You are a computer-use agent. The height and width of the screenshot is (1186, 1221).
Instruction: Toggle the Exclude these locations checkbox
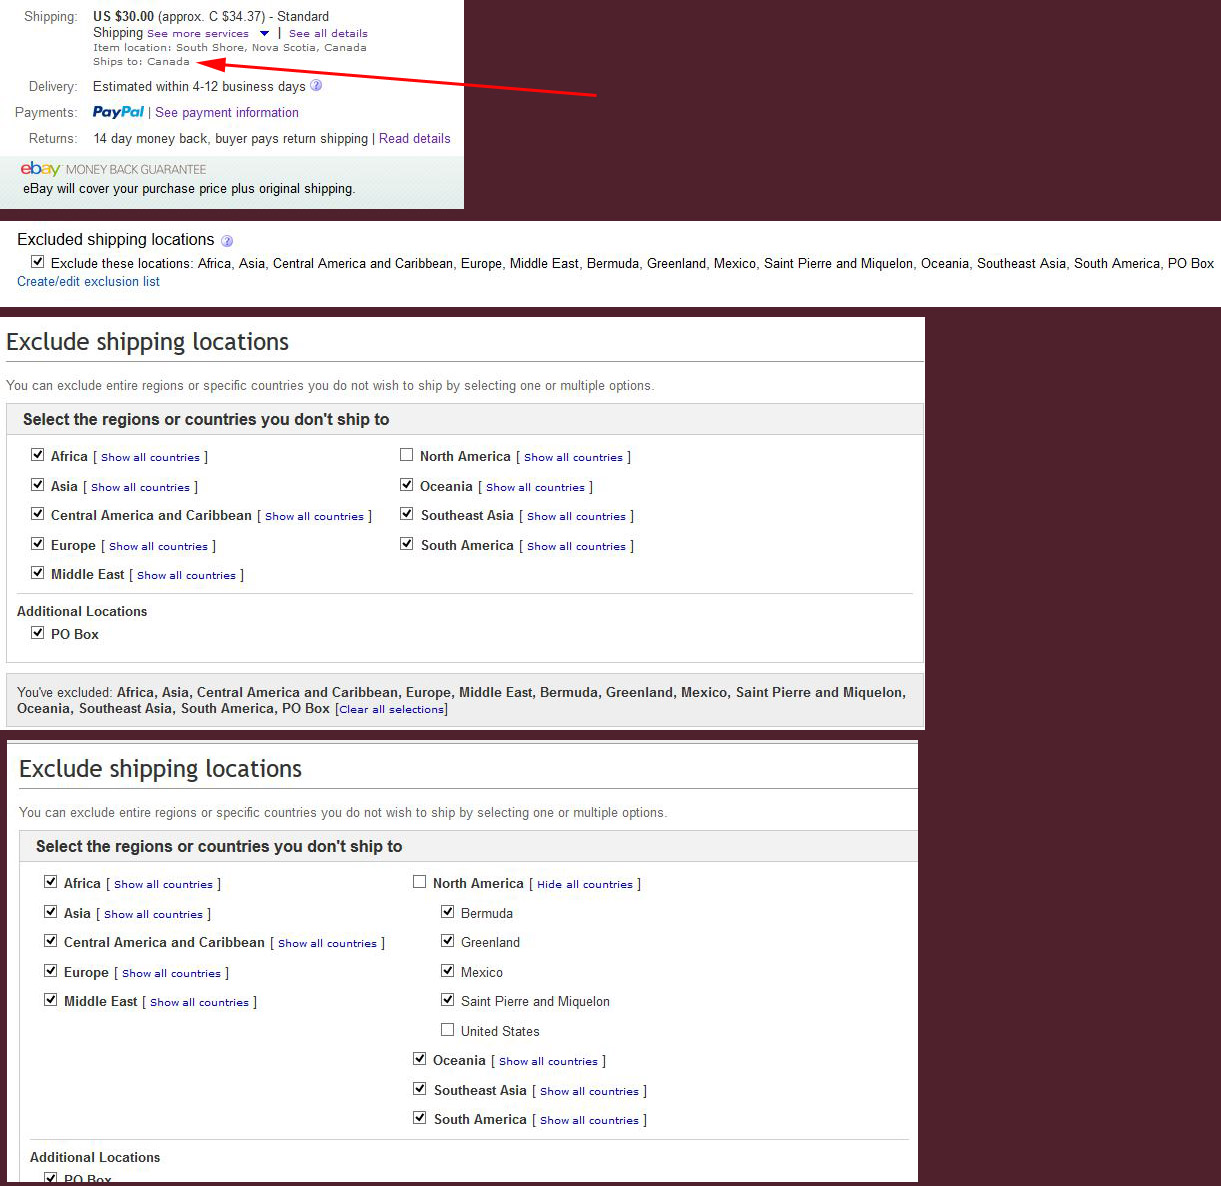coord(38,262)
